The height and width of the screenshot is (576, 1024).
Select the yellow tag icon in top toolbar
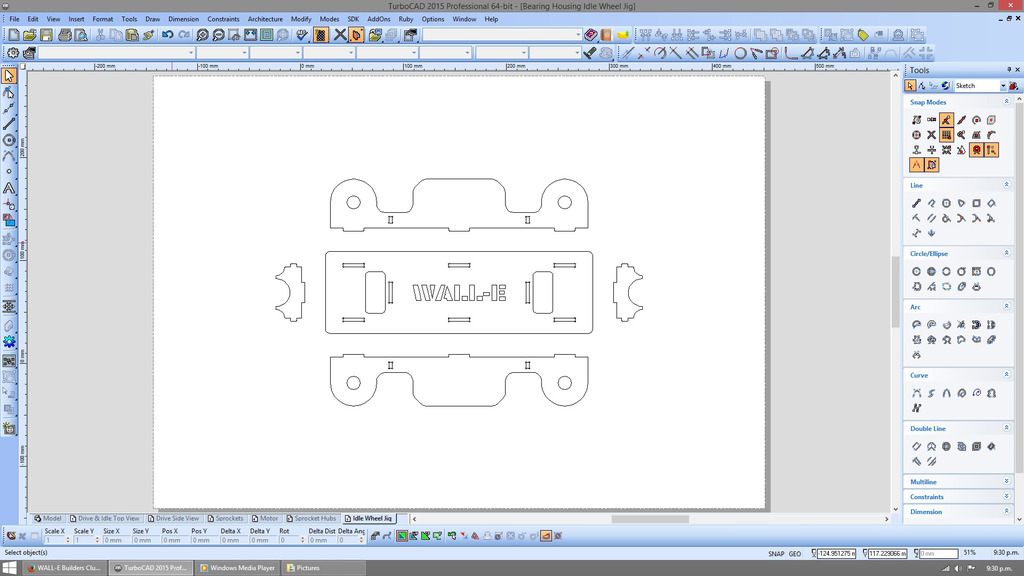pyautogui.click(x=863, y=35)
